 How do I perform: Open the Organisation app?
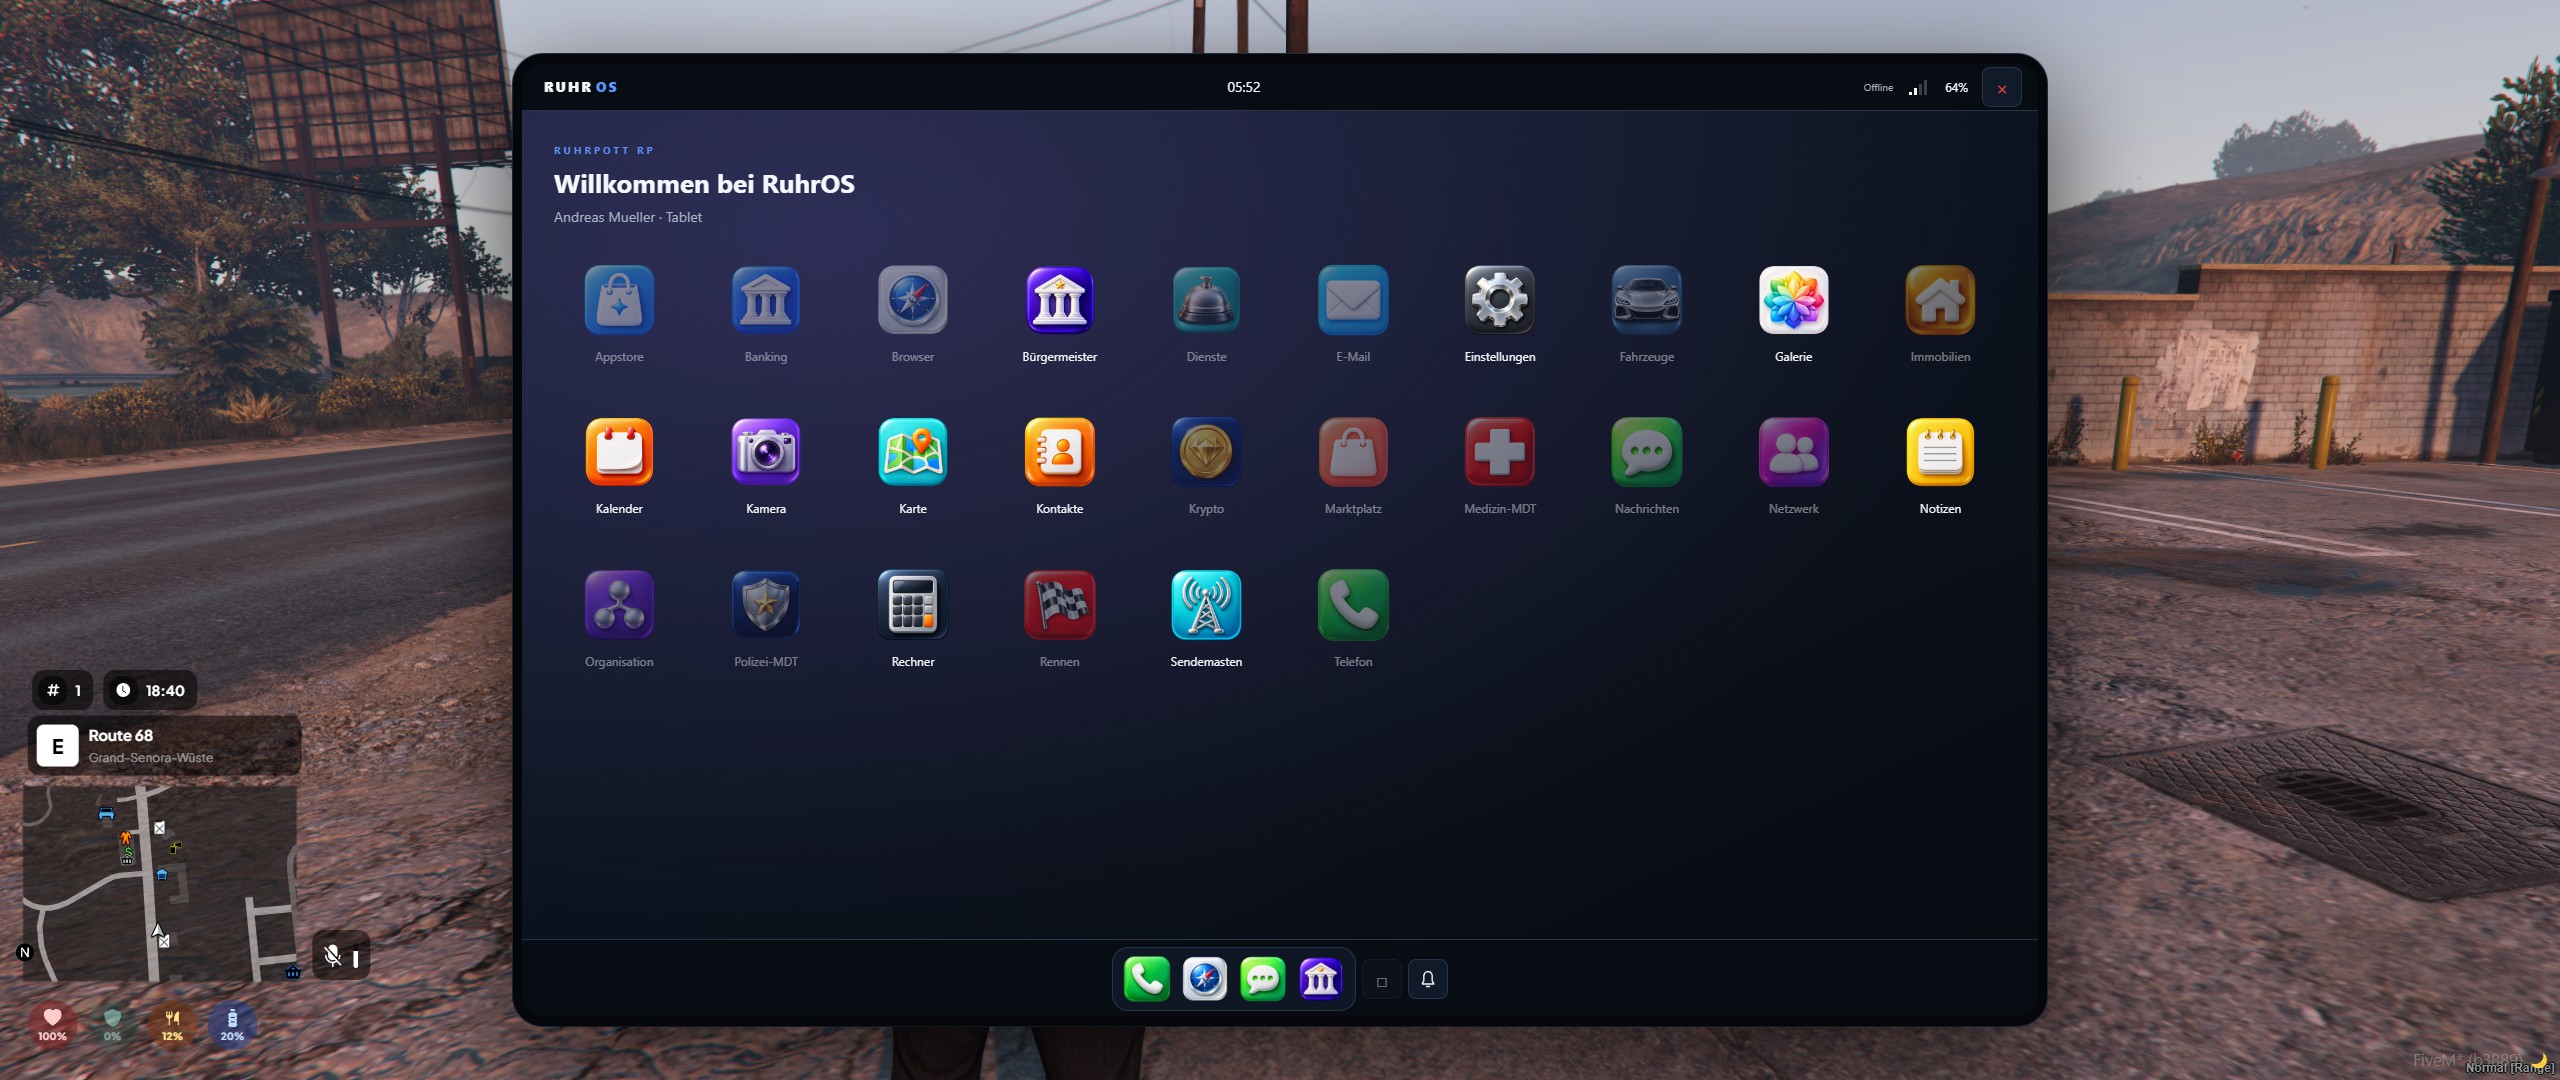[619, 605]
